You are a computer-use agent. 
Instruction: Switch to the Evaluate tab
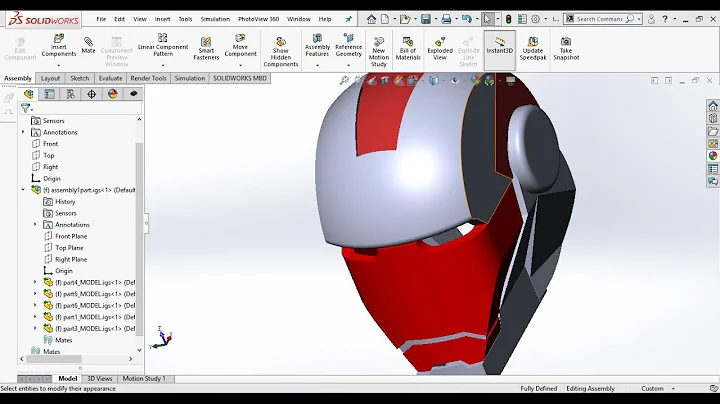[x=111, y=78]
